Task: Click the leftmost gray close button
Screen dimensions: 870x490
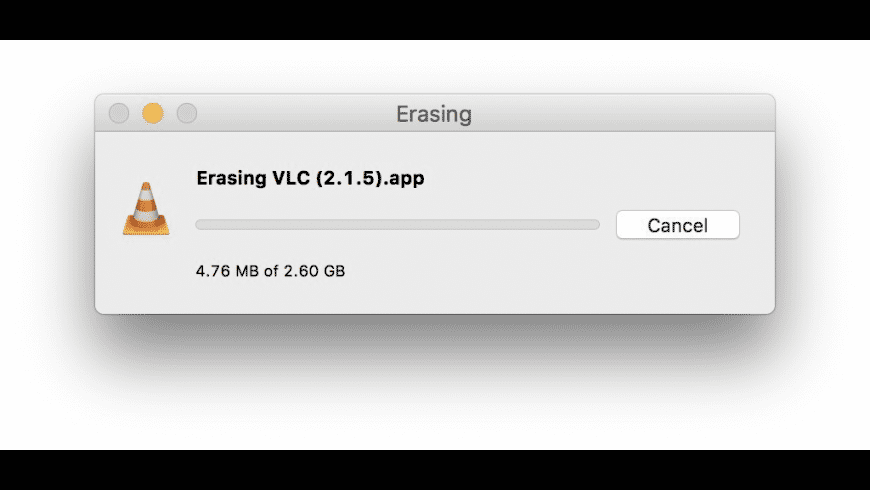Action: [x=119, y=114]
